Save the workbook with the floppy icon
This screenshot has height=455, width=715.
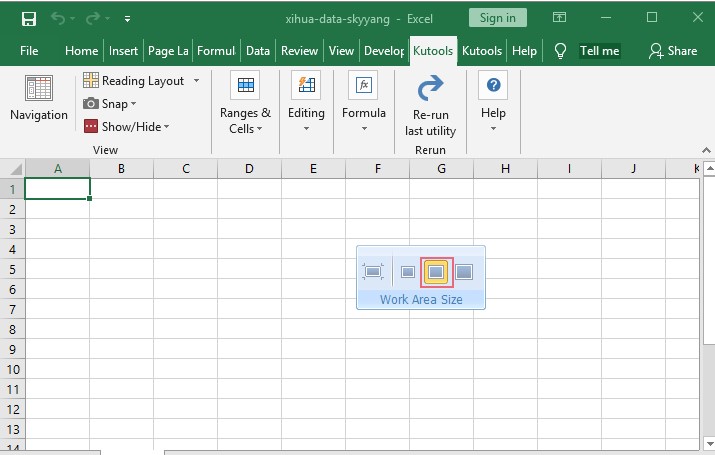point(29,19)
